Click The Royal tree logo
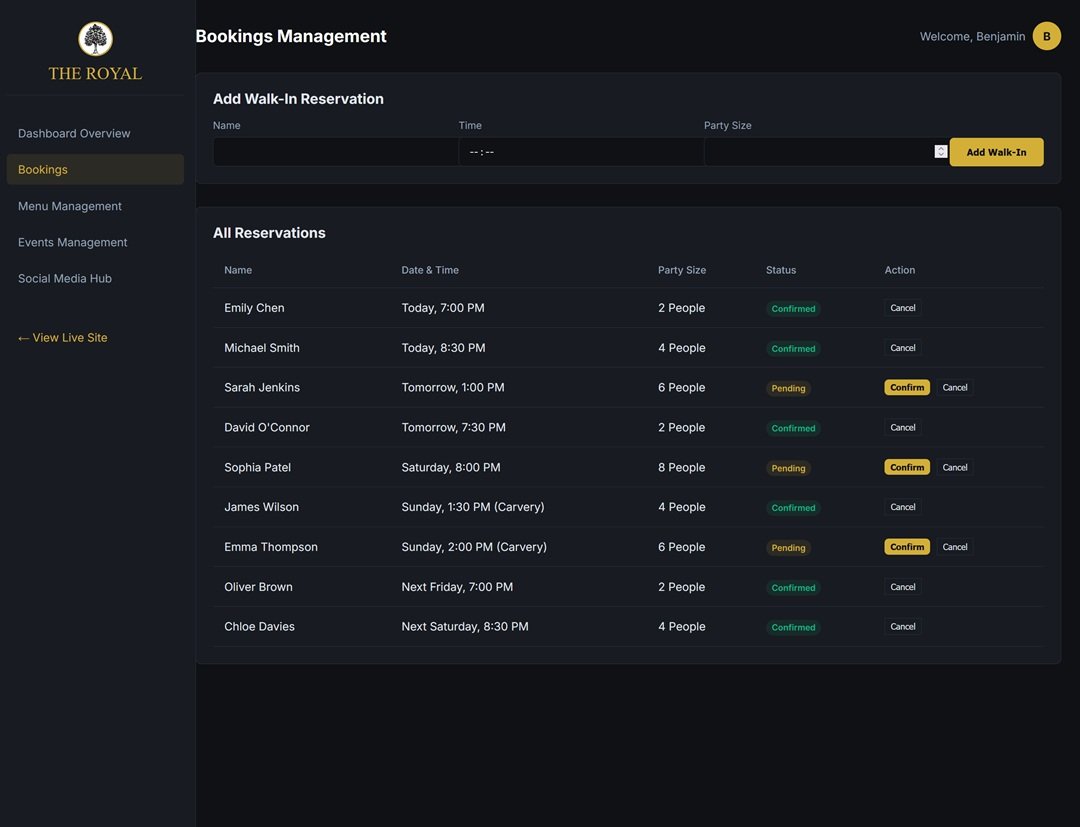Image resolution: width=1080 pixels, height=827 pixels. 95,39
